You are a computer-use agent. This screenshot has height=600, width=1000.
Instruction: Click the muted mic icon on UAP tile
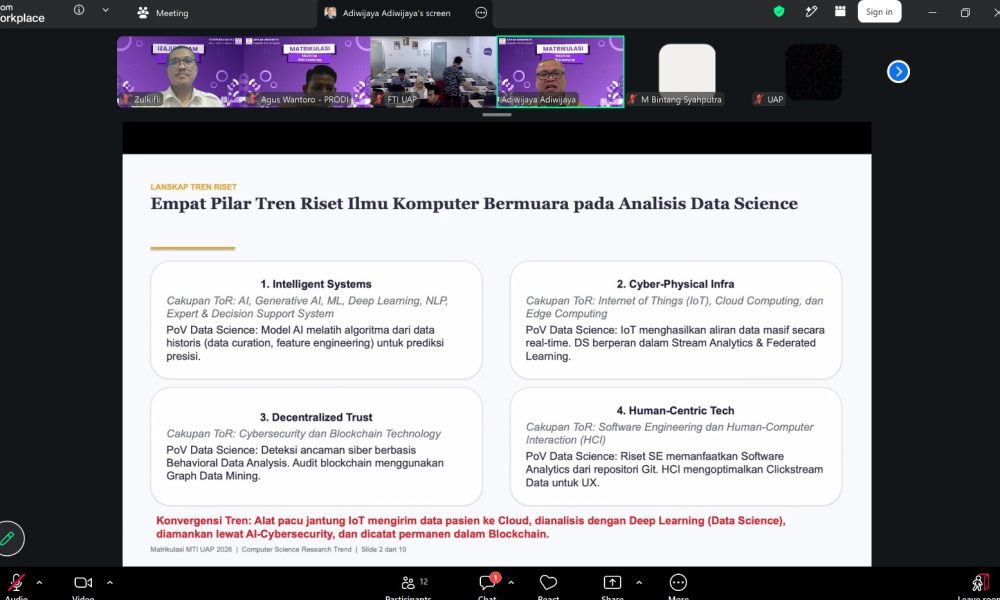coord(759,99)
